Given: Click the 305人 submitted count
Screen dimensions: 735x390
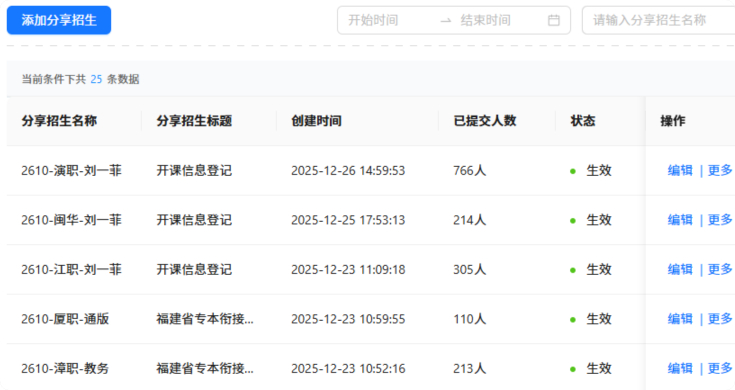Looking at the screenshot, I should (x=470, y=270).
